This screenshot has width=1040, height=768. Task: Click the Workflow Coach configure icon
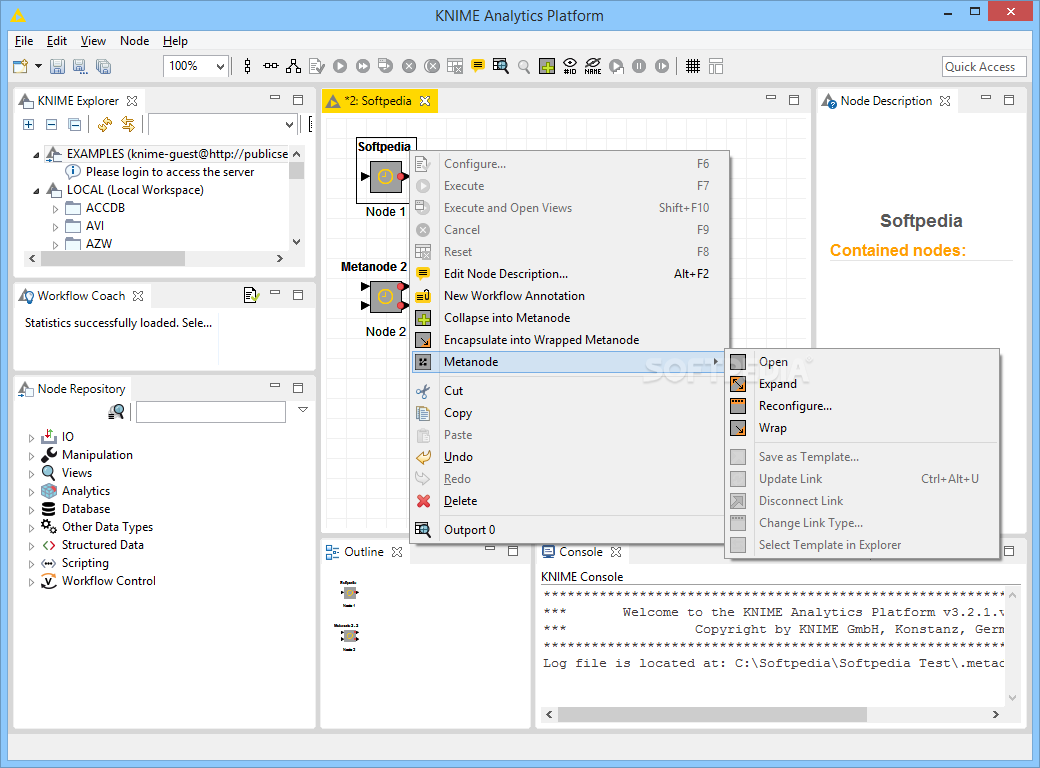pos(251,294)
